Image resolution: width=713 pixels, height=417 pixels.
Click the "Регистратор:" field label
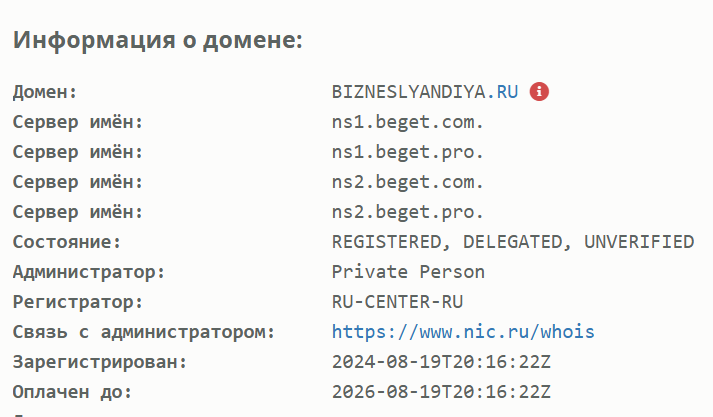(x=78, y=301)
